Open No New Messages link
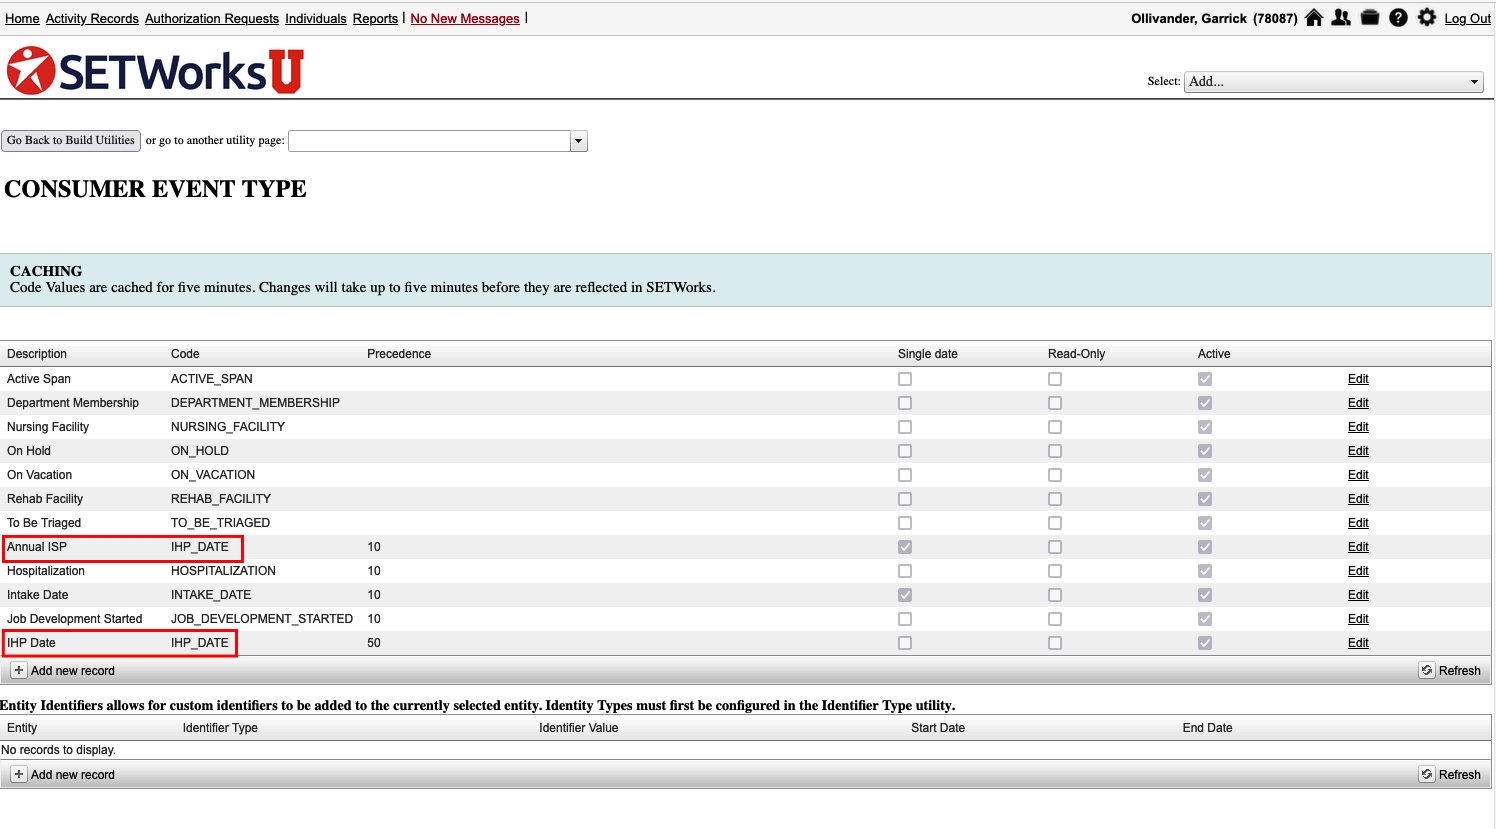Image resolution: width=1496 pixels, height=829 pixels. 465,19
